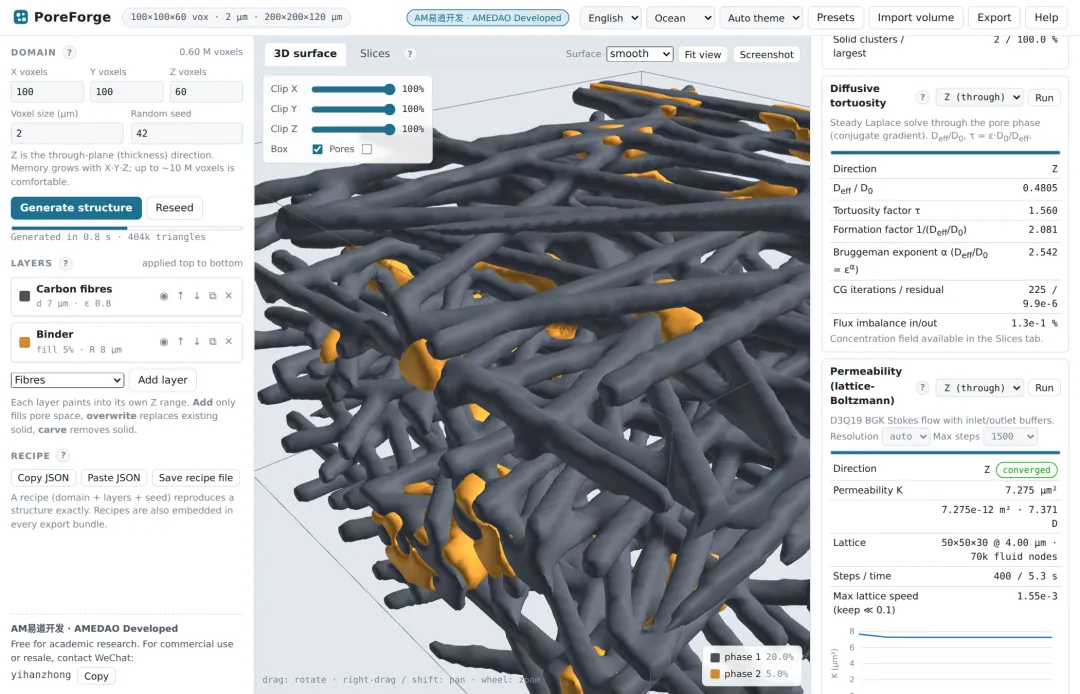The height and width of the screenshot is (694, 1080).
Task: Click the Binder layer orange color swatch
Action: pyautogui.click(x=25, y=342)
